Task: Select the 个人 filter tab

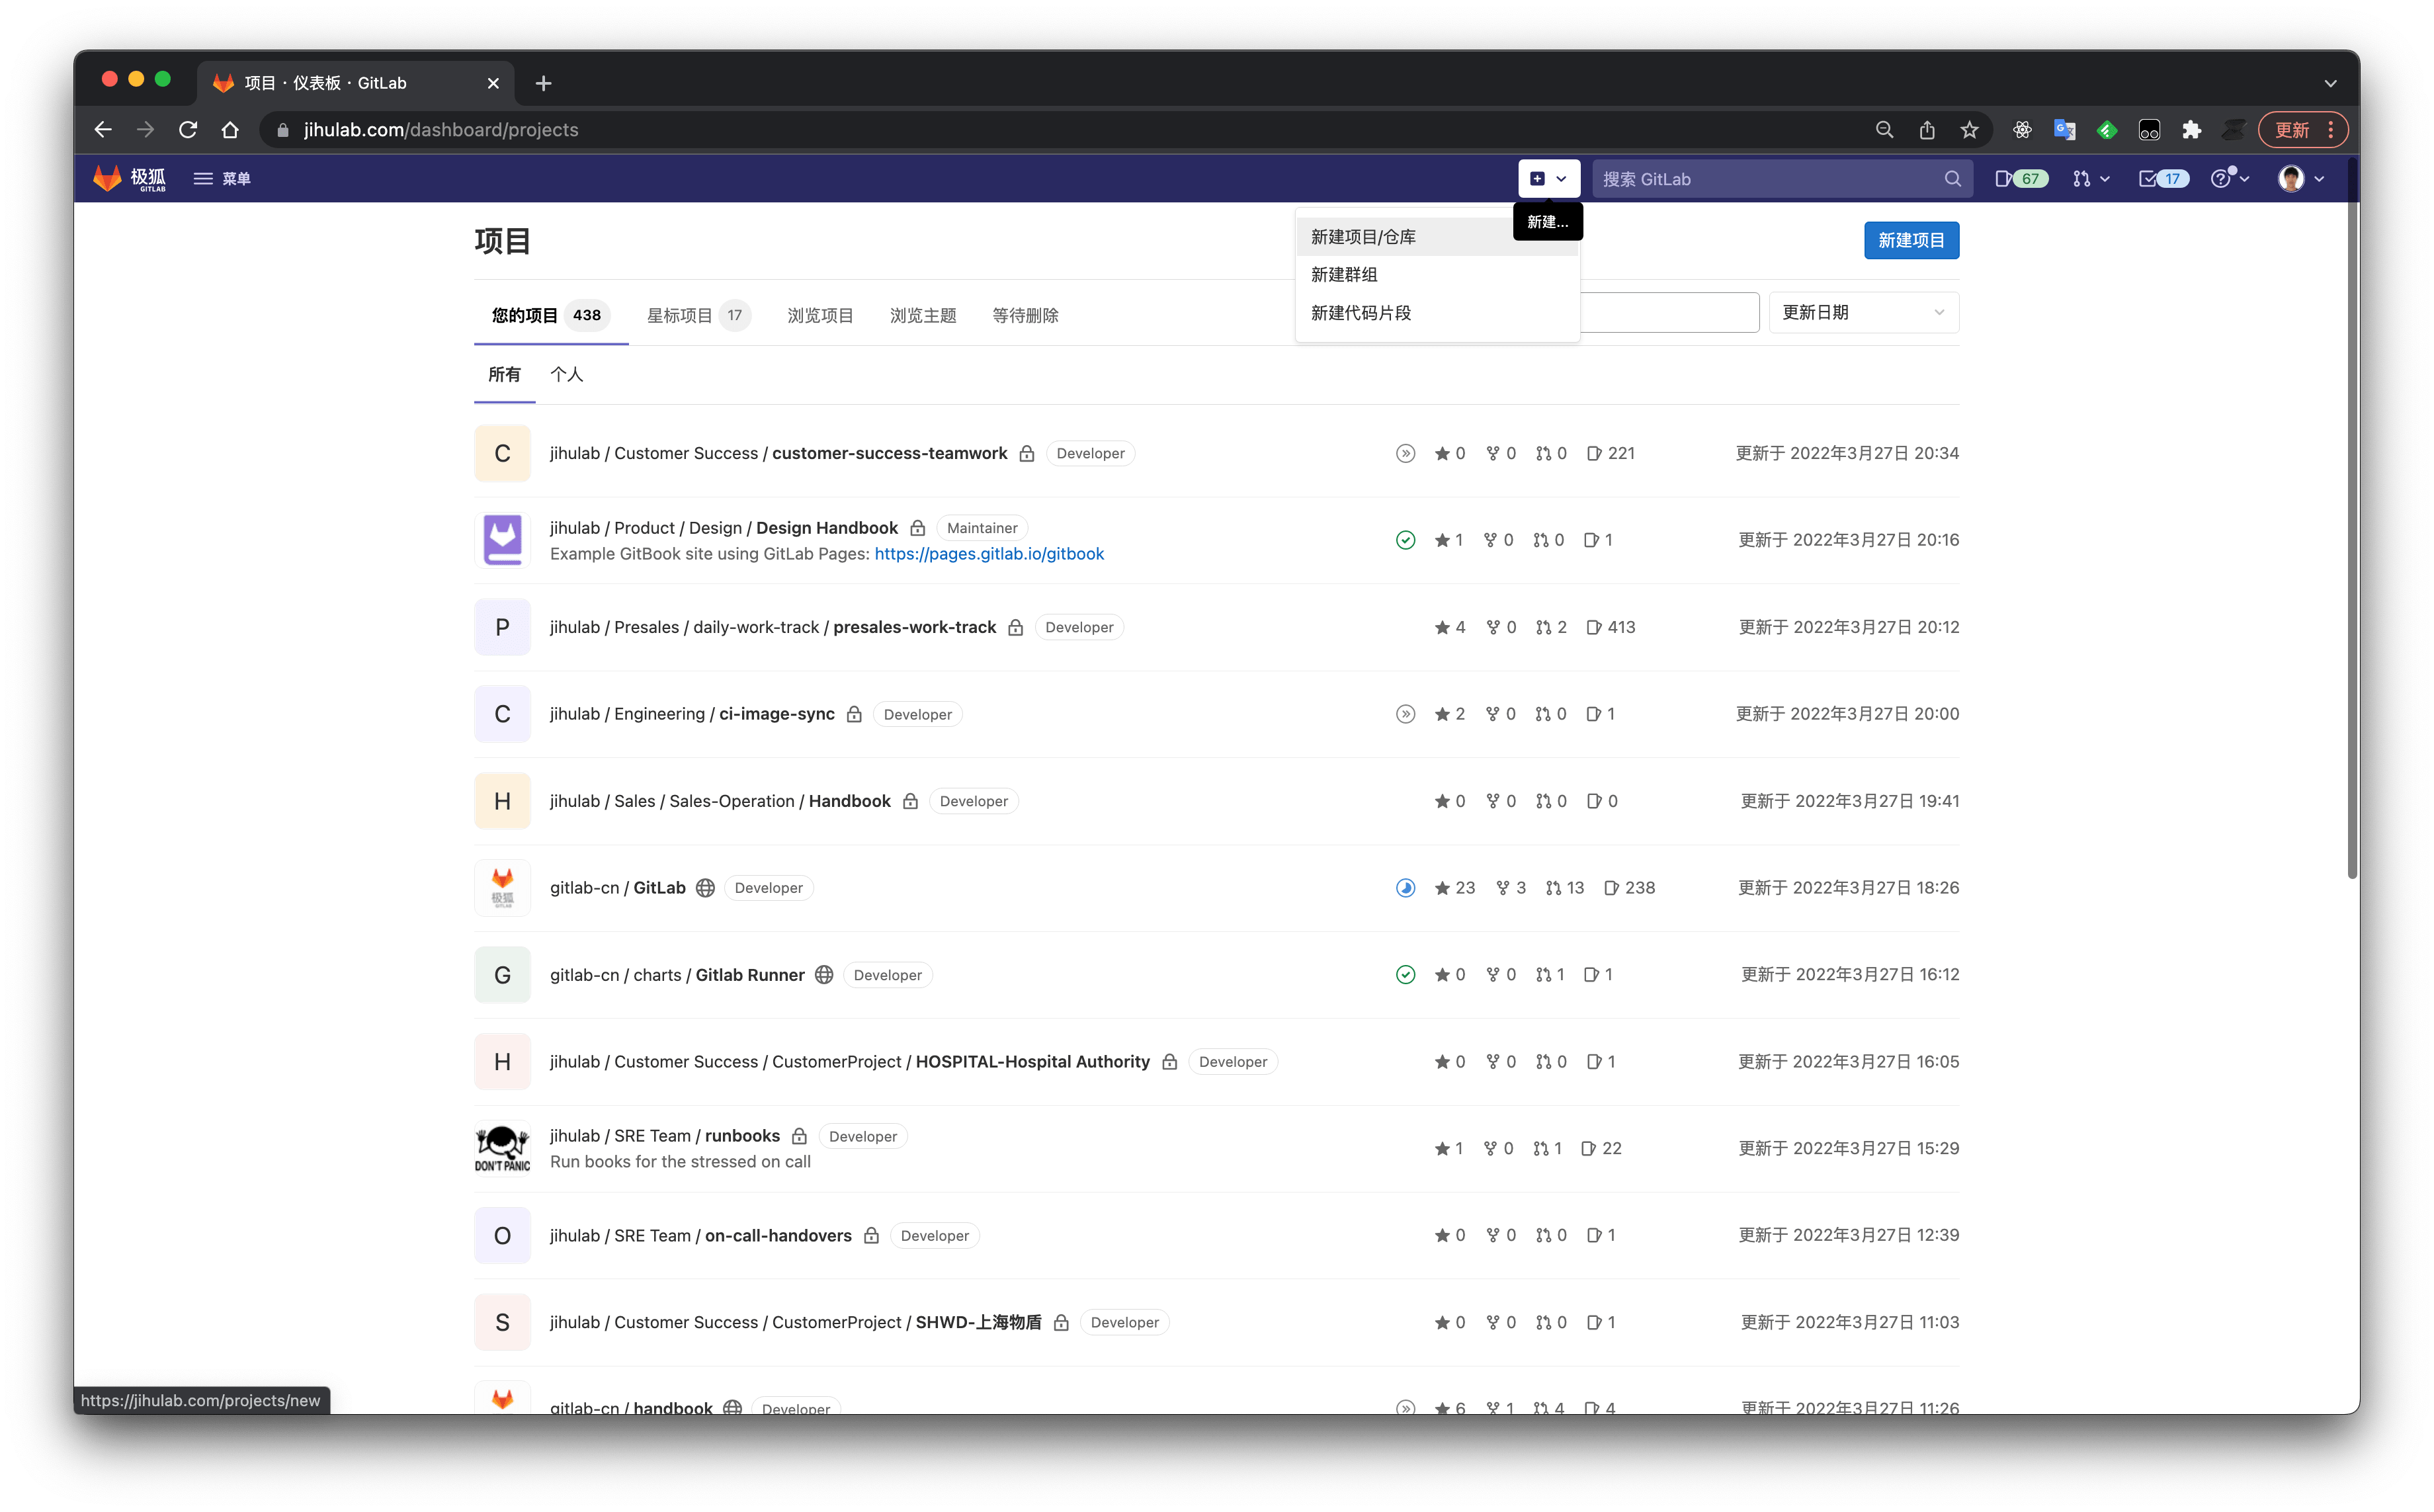Action: [567, 374]
